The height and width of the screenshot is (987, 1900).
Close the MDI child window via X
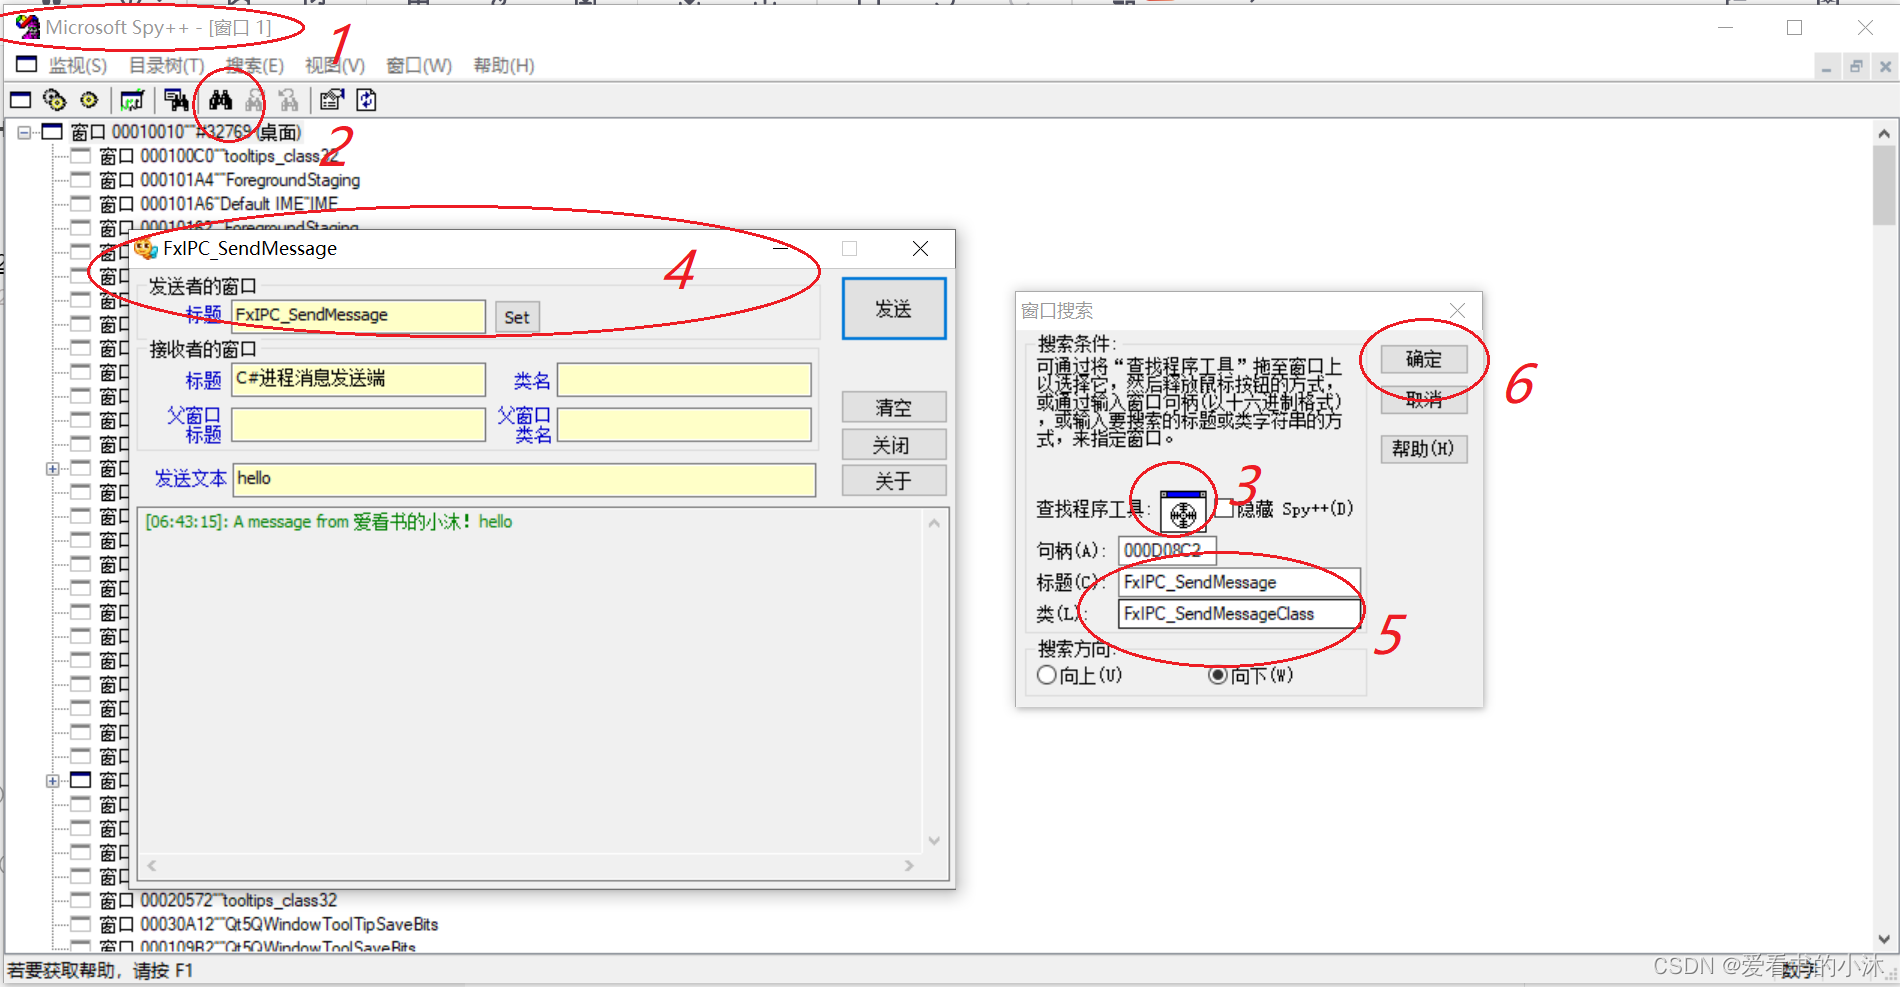coord(1885,67)
